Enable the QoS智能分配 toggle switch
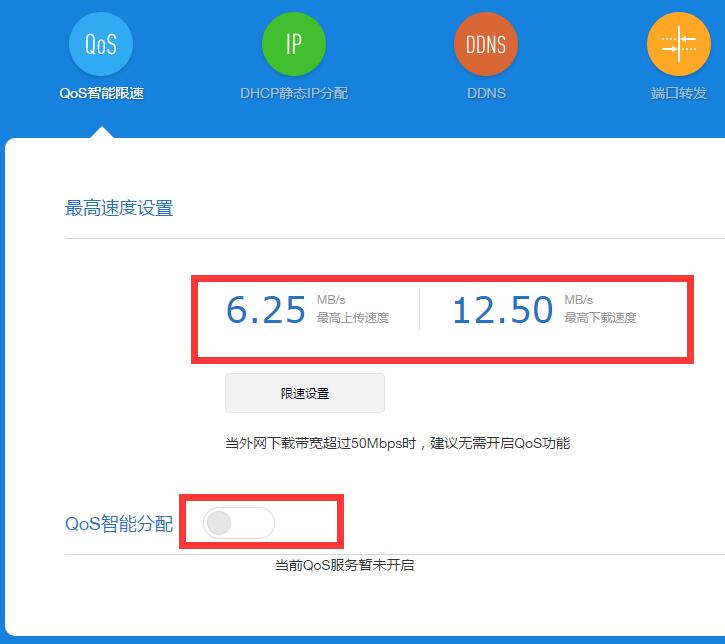Image resolution: width=725 pixels, height=644 pixels. click(x=239, y=523)
